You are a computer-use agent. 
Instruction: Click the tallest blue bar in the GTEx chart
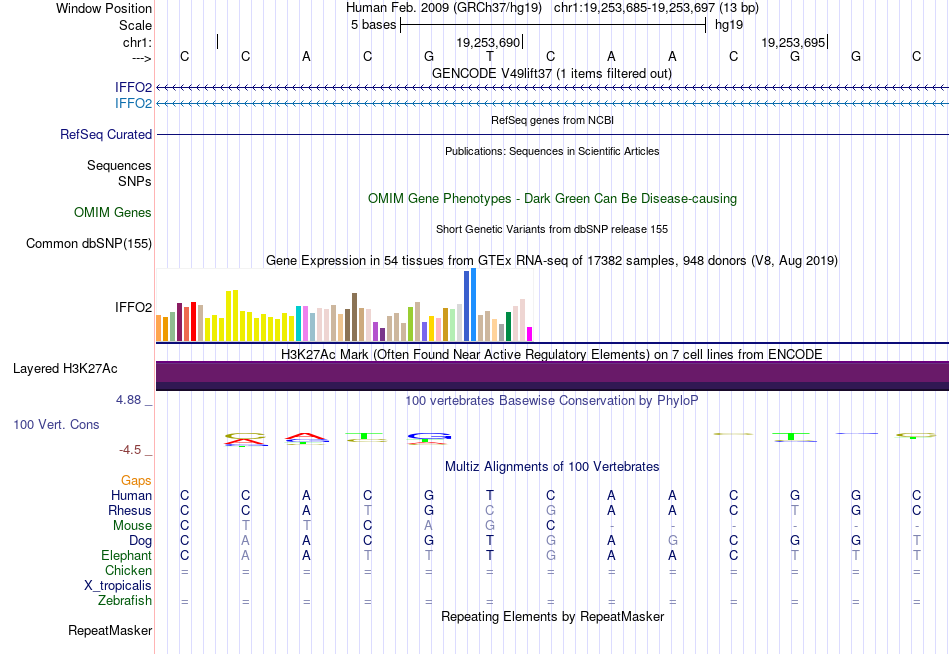(x=474, y=305)
